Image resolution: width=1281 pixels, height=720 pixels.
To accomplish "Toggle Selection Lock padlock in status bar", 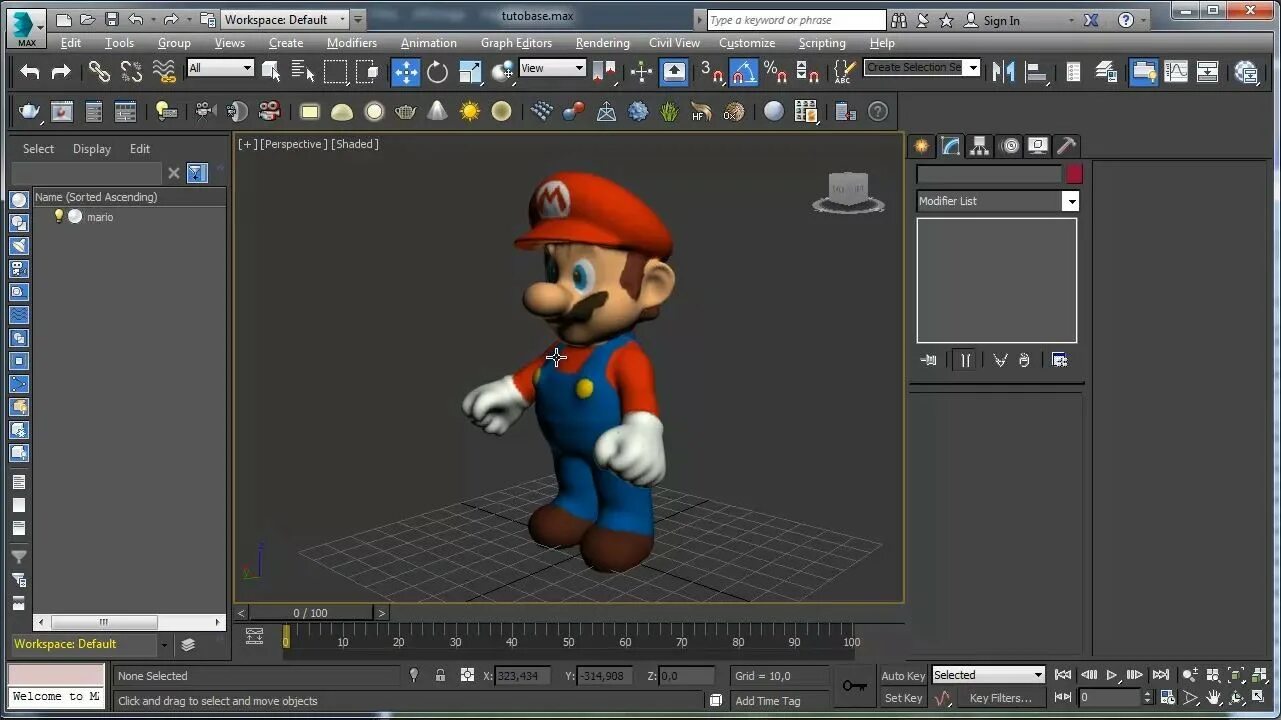I will click(440, 676).
